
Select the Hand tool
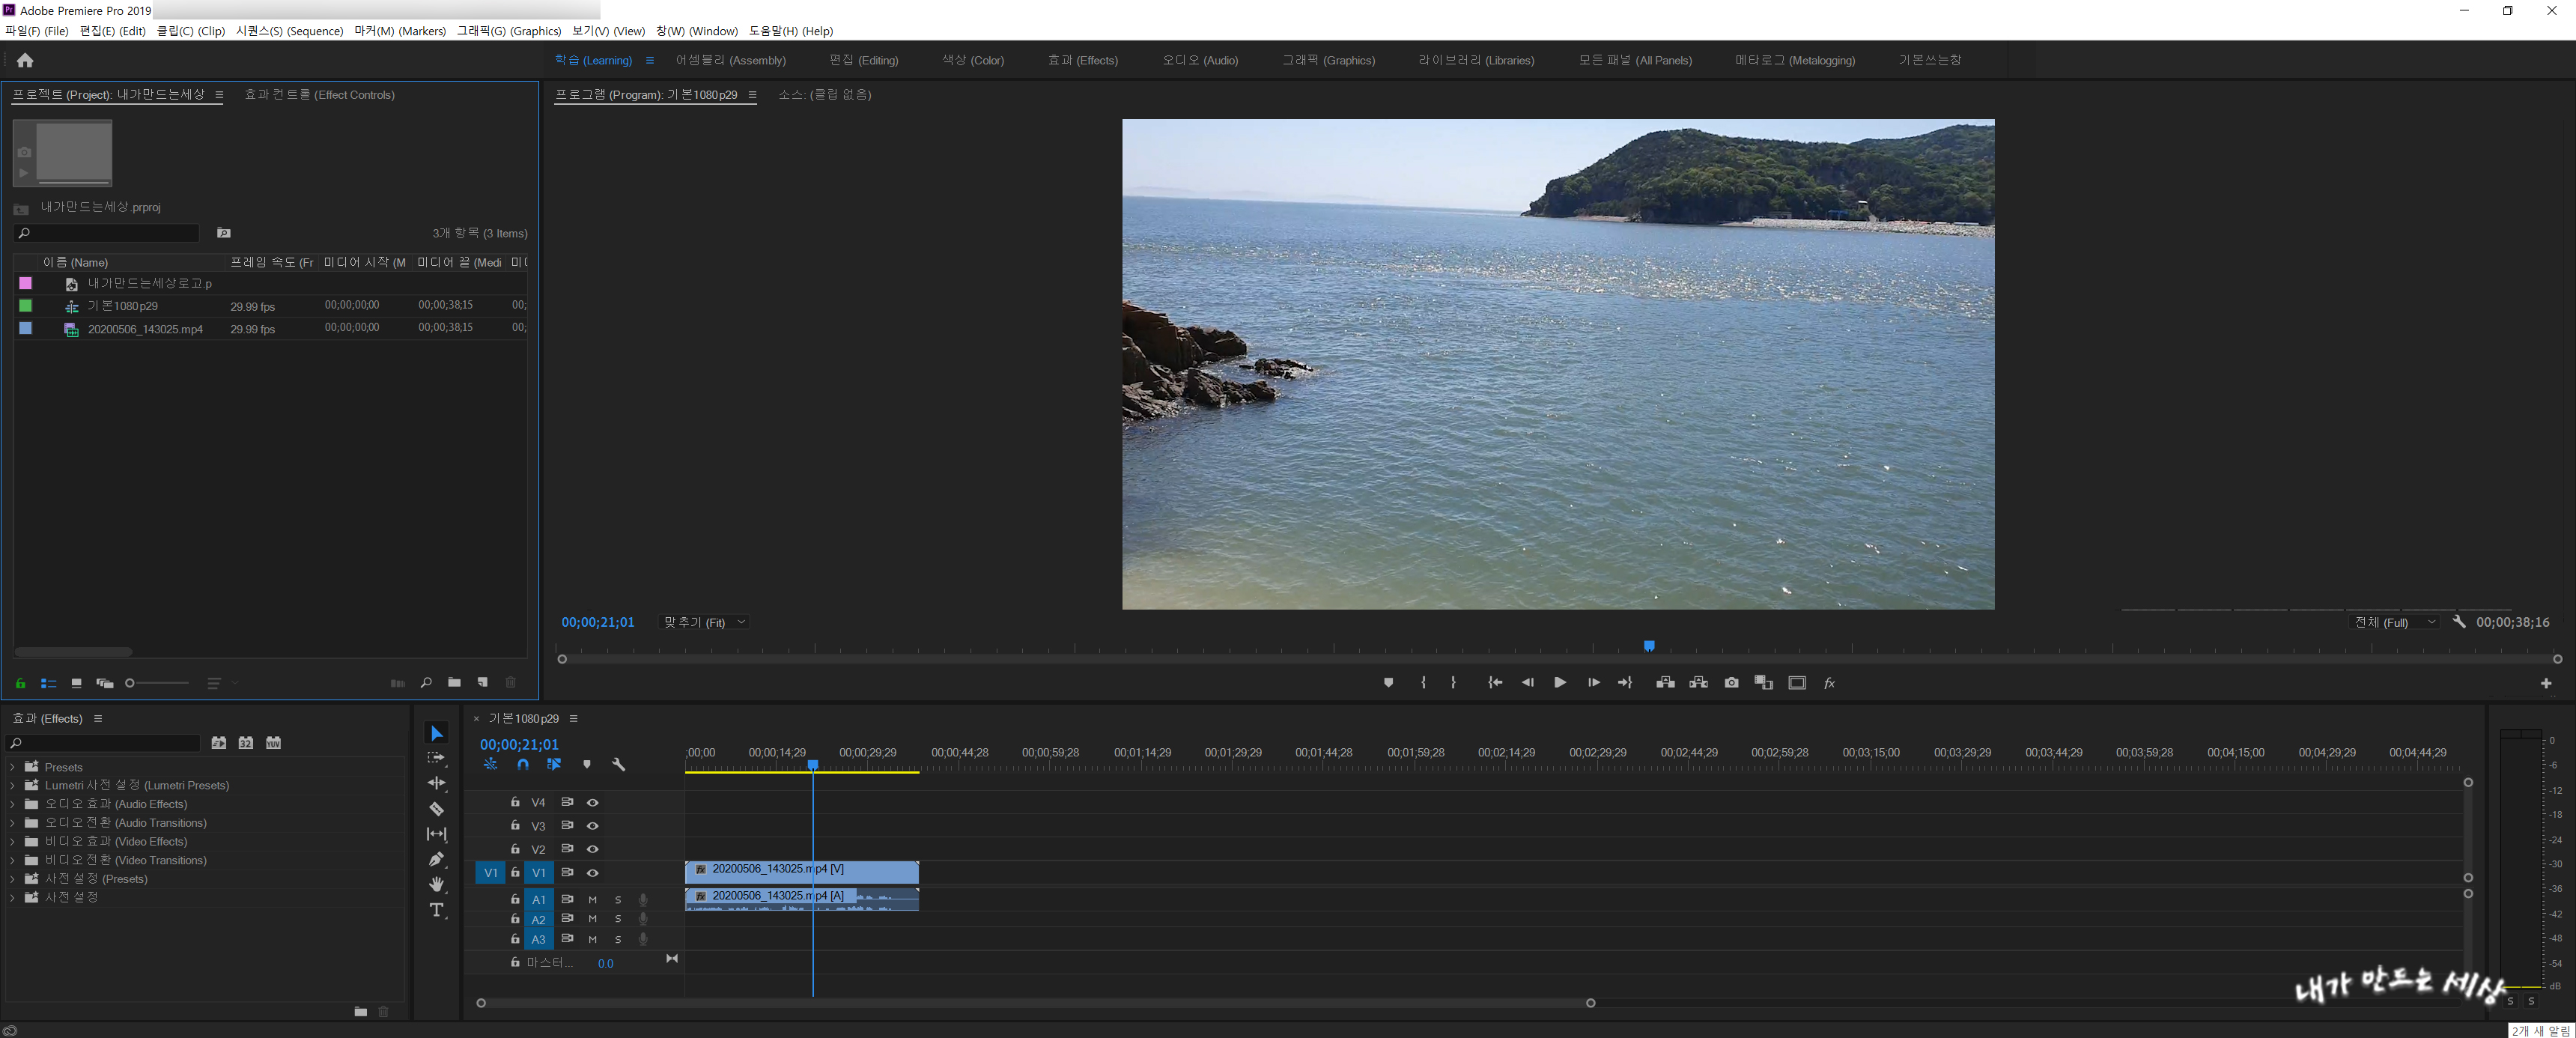pyautogui.click(x=436, y=884)
